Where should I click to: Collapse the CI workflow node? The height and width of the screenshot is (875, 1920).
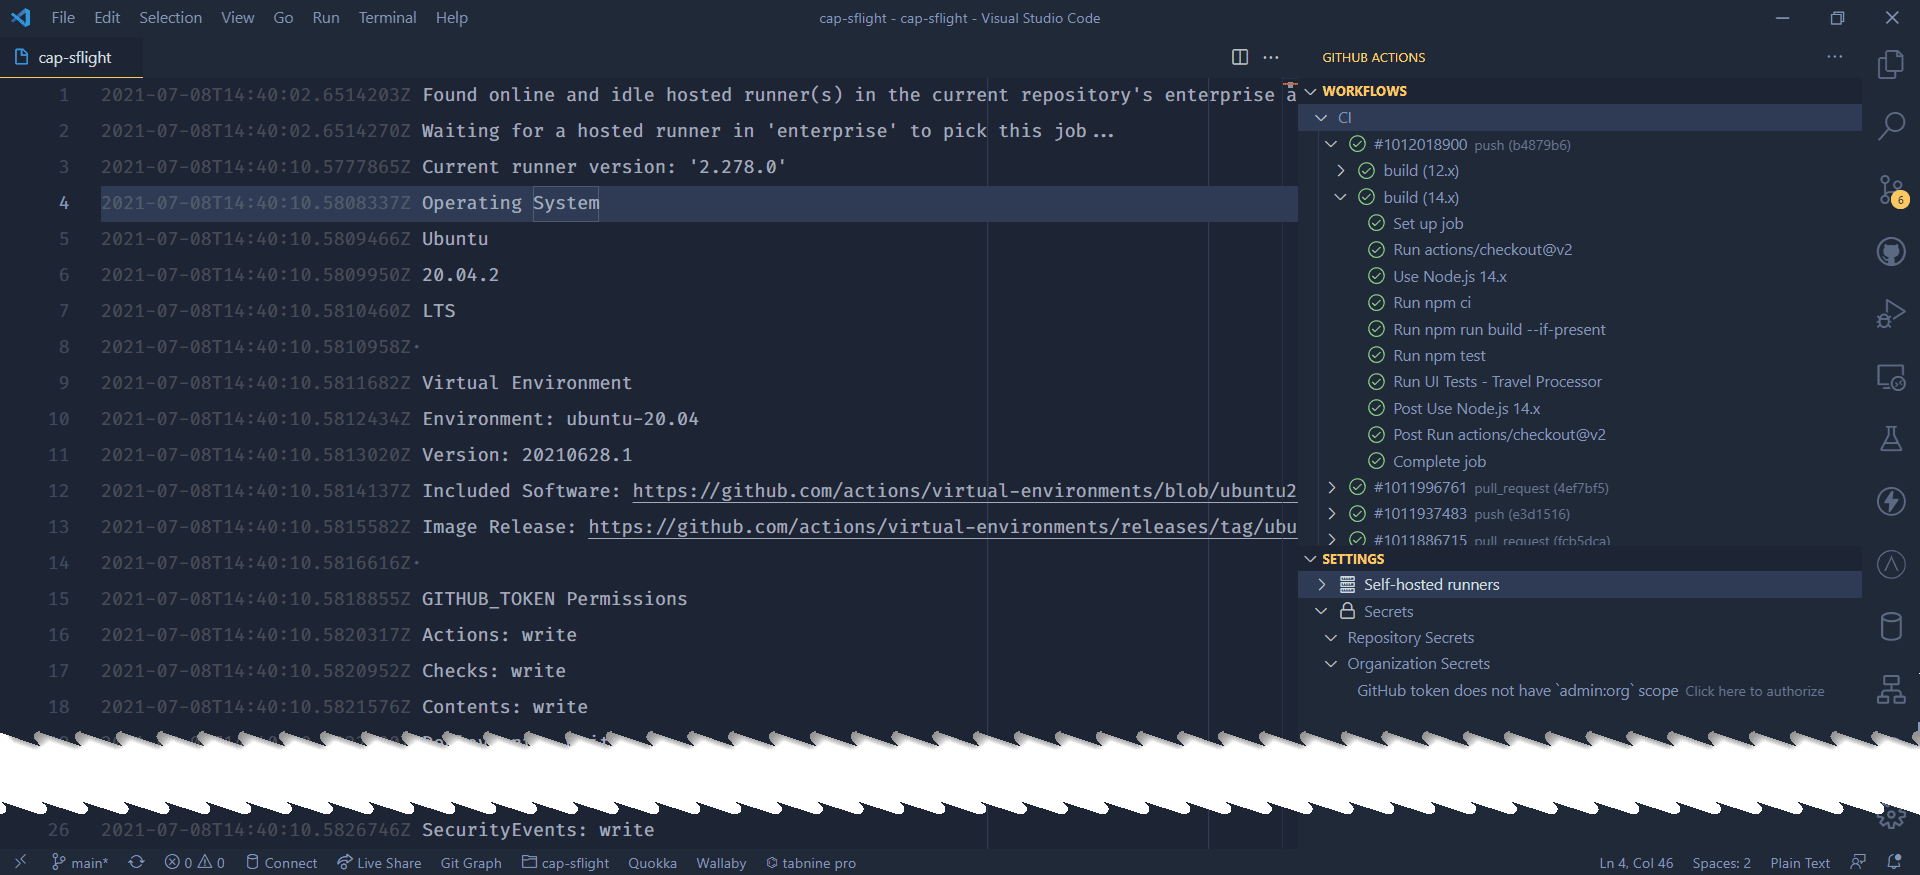click(1321, 117)
